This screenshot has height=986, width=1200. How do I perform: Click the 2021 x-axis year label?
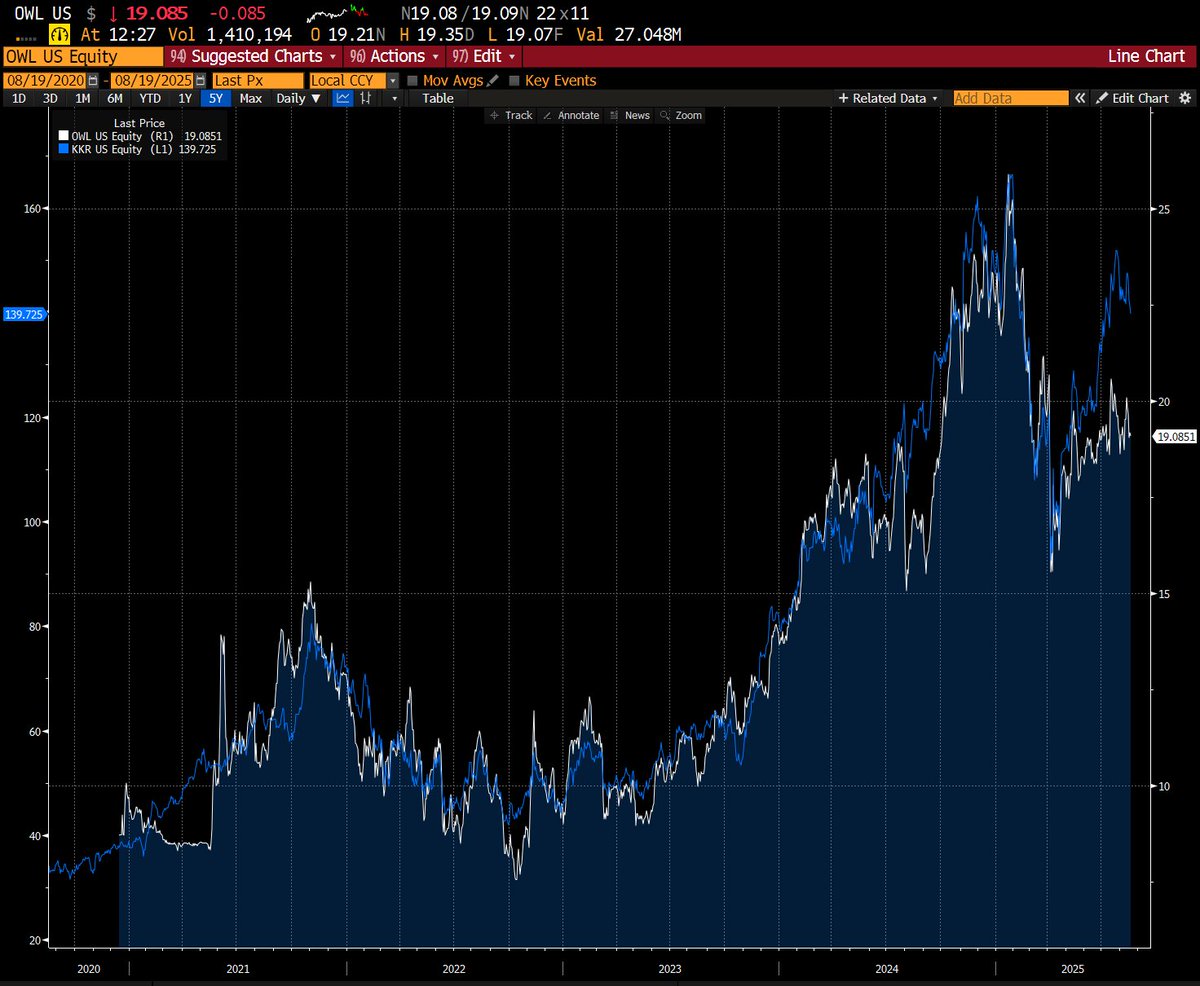pos(238,969)
